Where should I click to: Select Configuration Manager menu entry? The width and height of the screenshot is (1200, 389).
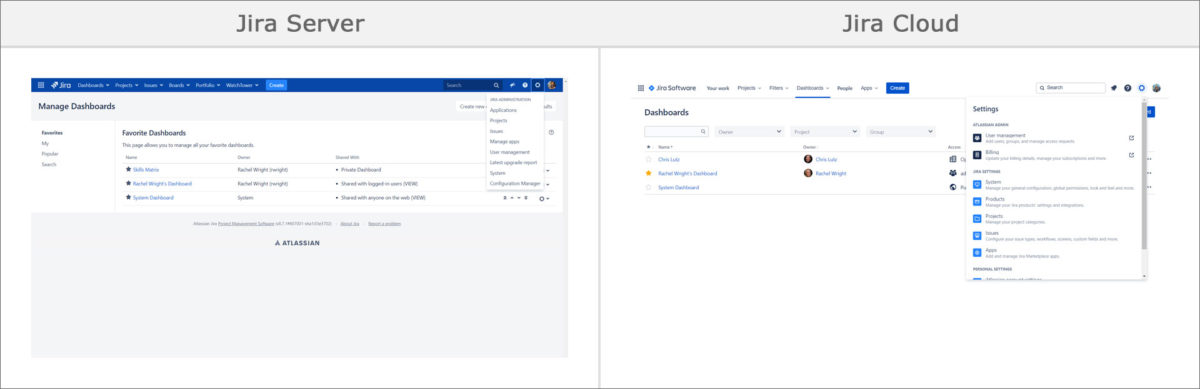(515, 183)
